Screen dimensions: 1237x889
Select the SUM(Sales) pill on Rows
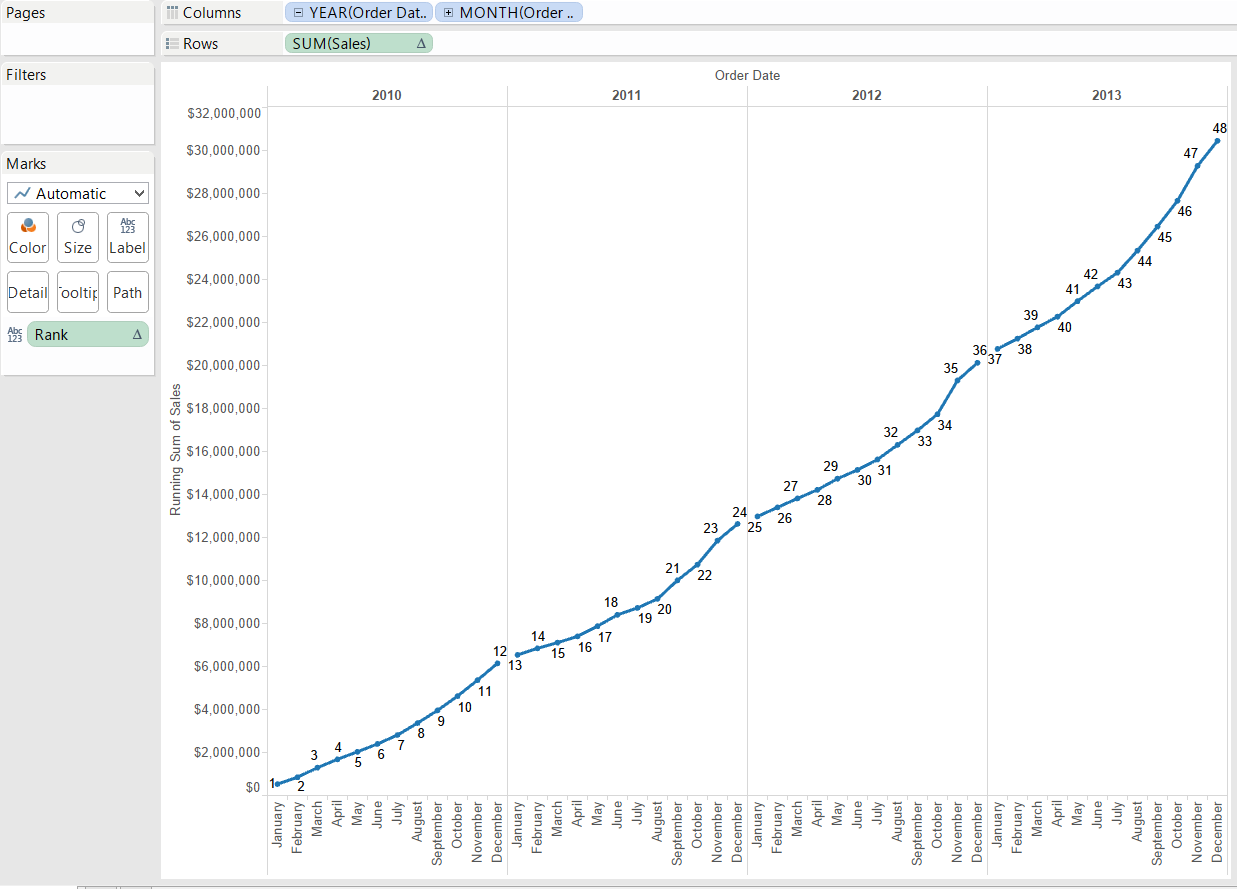coord(350,43)
